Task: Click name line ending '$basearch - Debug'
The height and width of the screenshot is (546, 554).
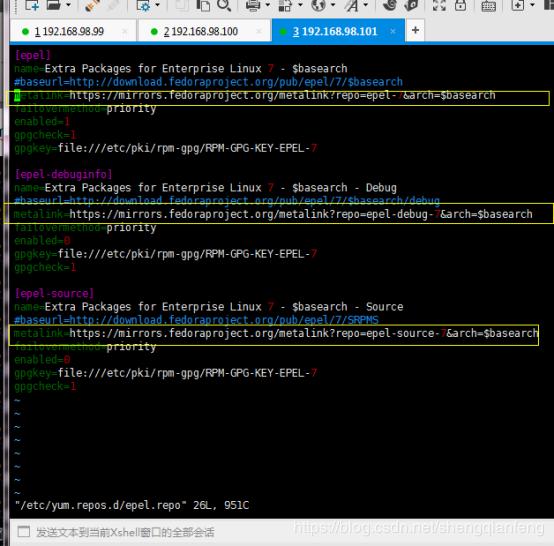Action: [205, 188]
